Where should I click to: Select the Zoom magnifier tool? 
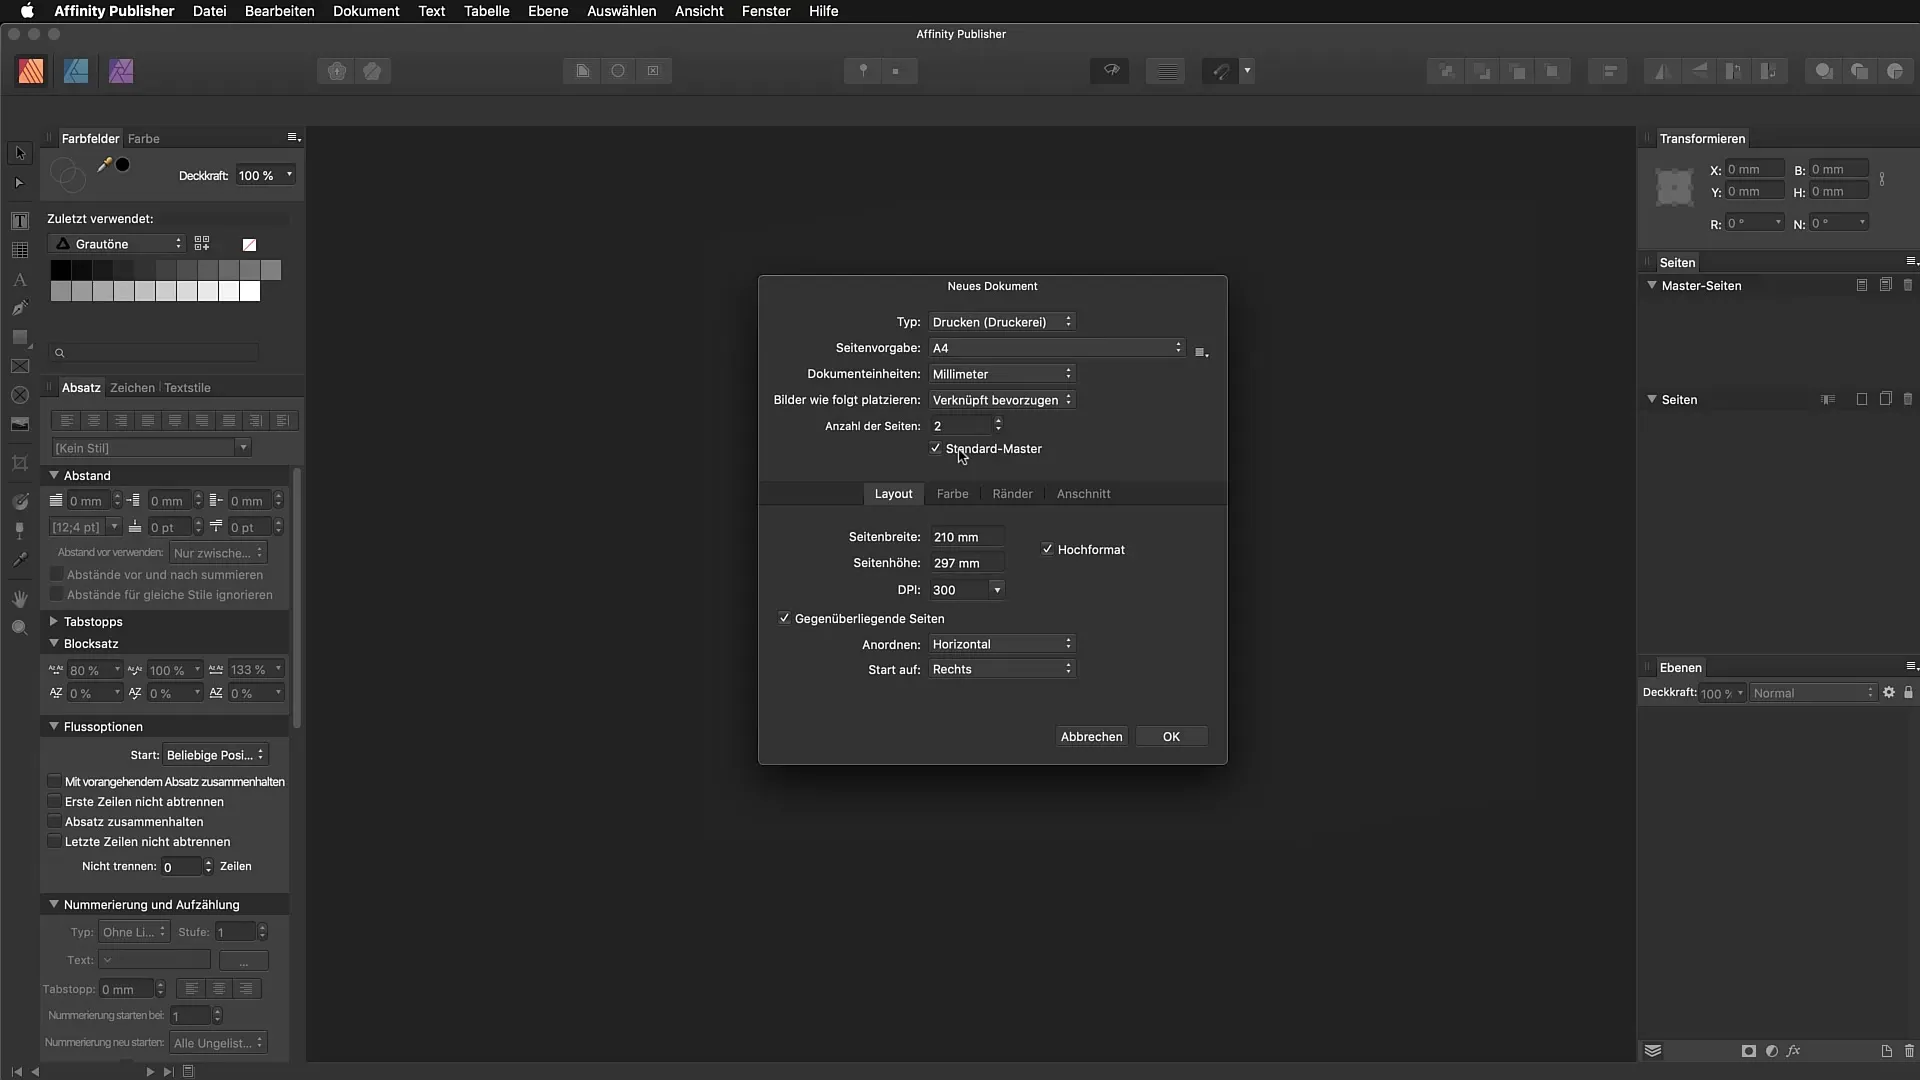(x=20, y=628)
